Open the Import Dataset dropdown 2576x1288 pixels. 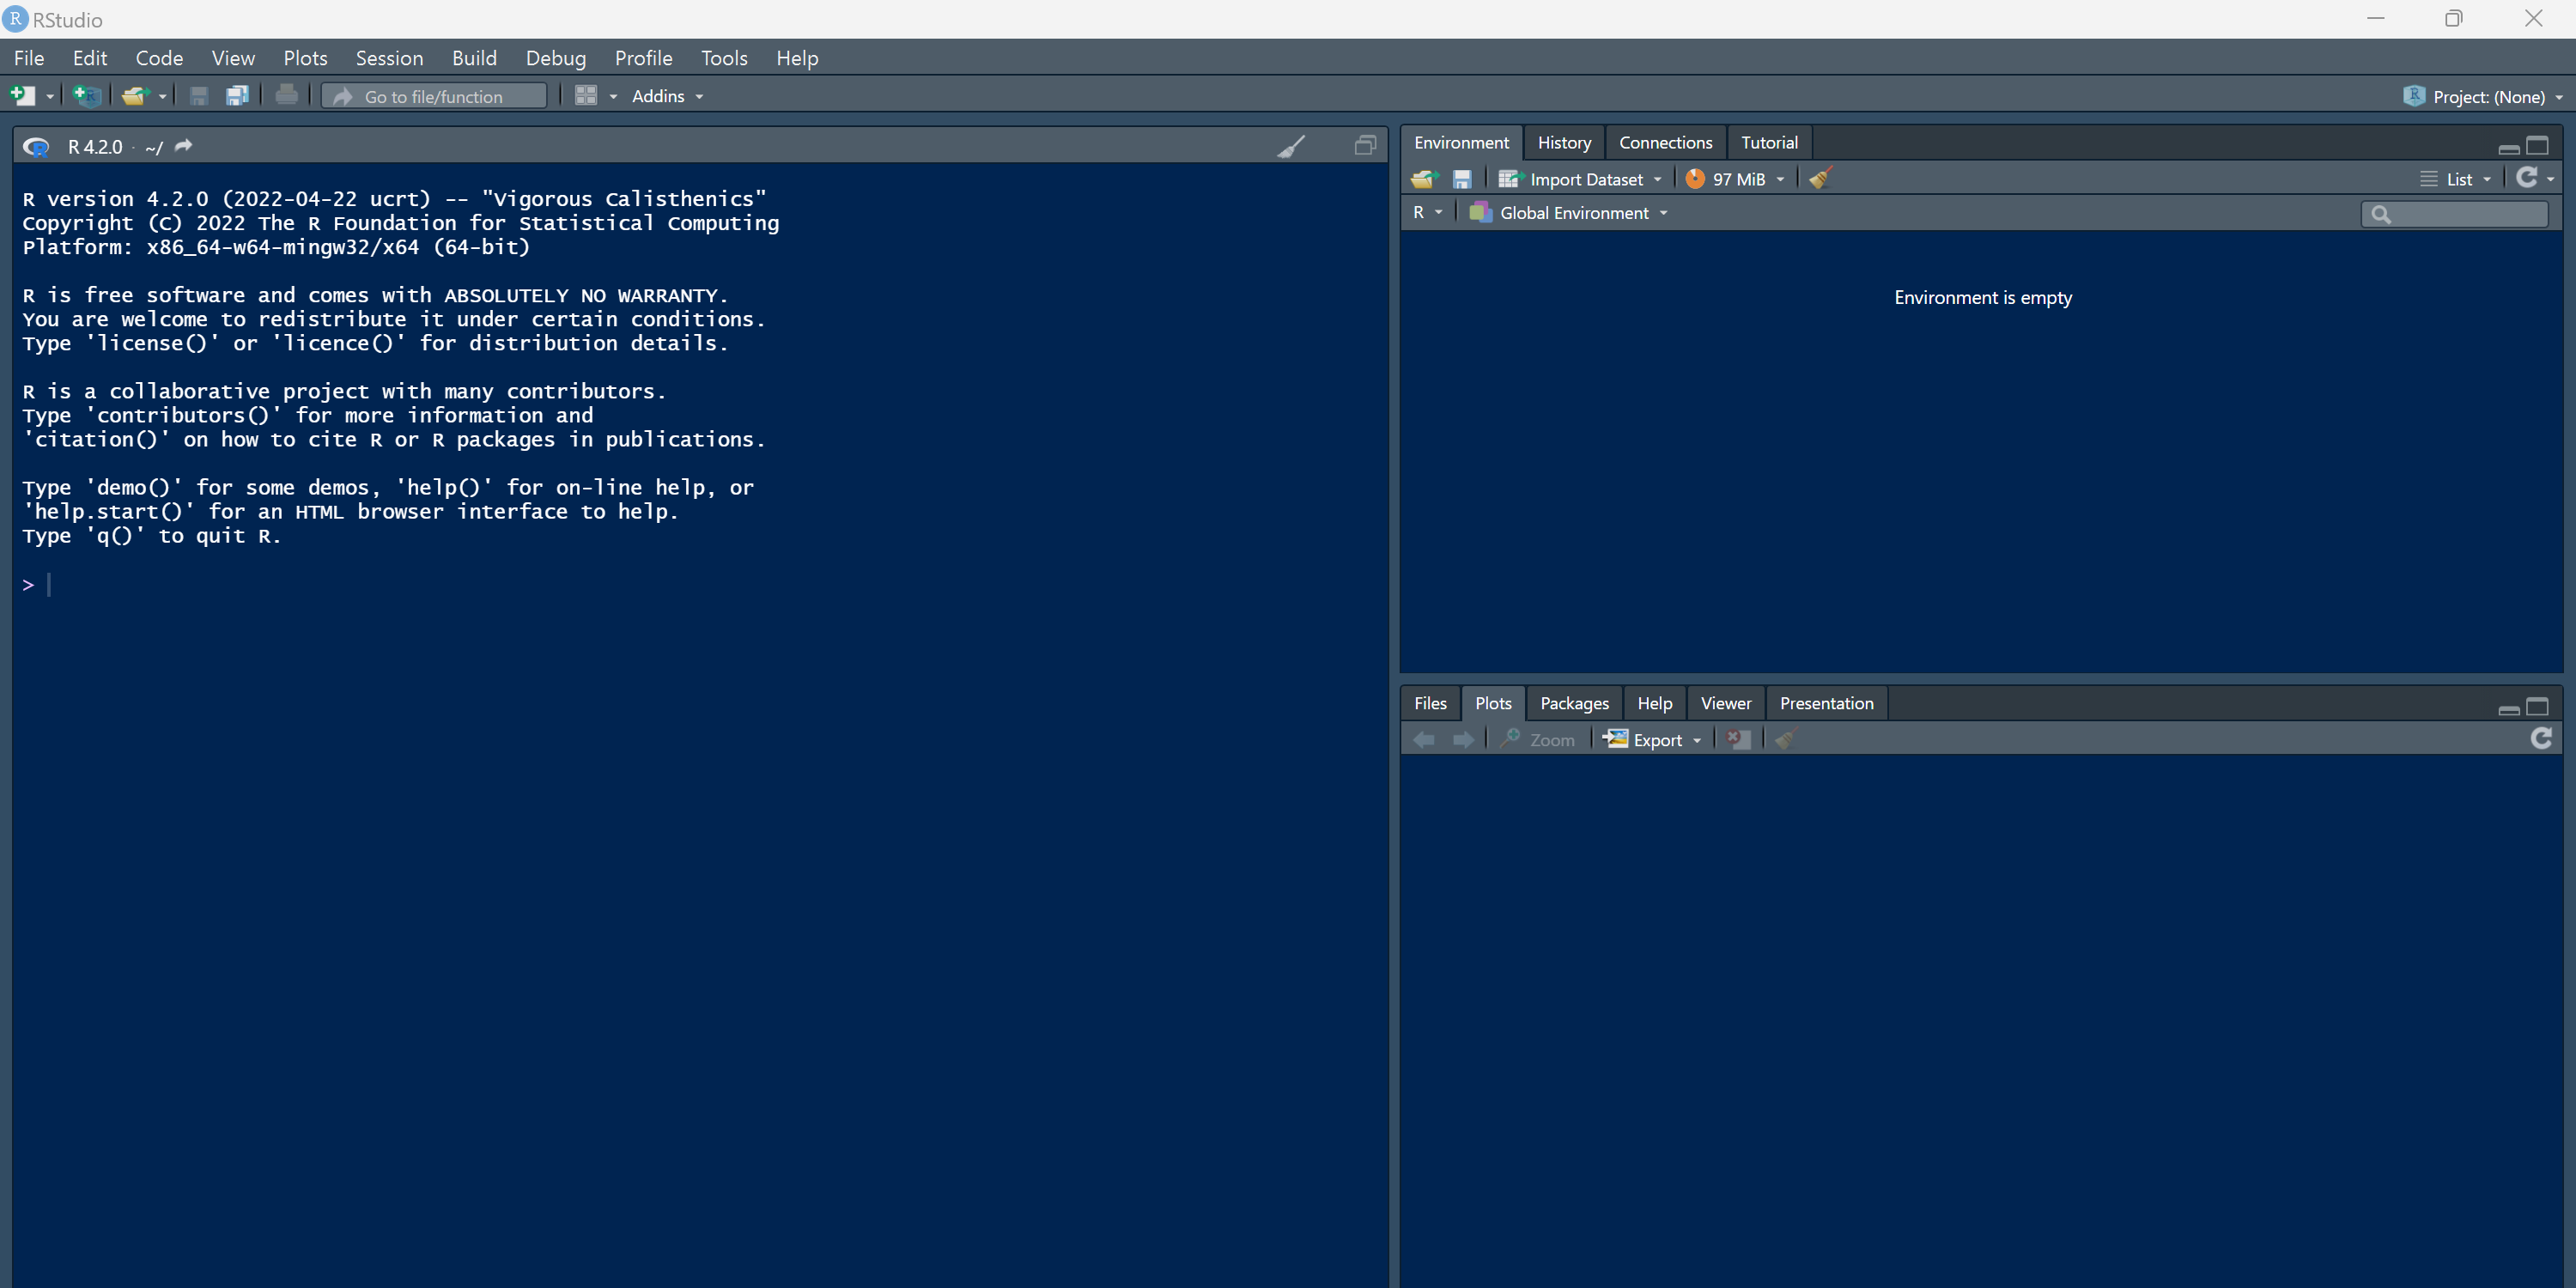pyautogui.click(x=1585, y=180)
